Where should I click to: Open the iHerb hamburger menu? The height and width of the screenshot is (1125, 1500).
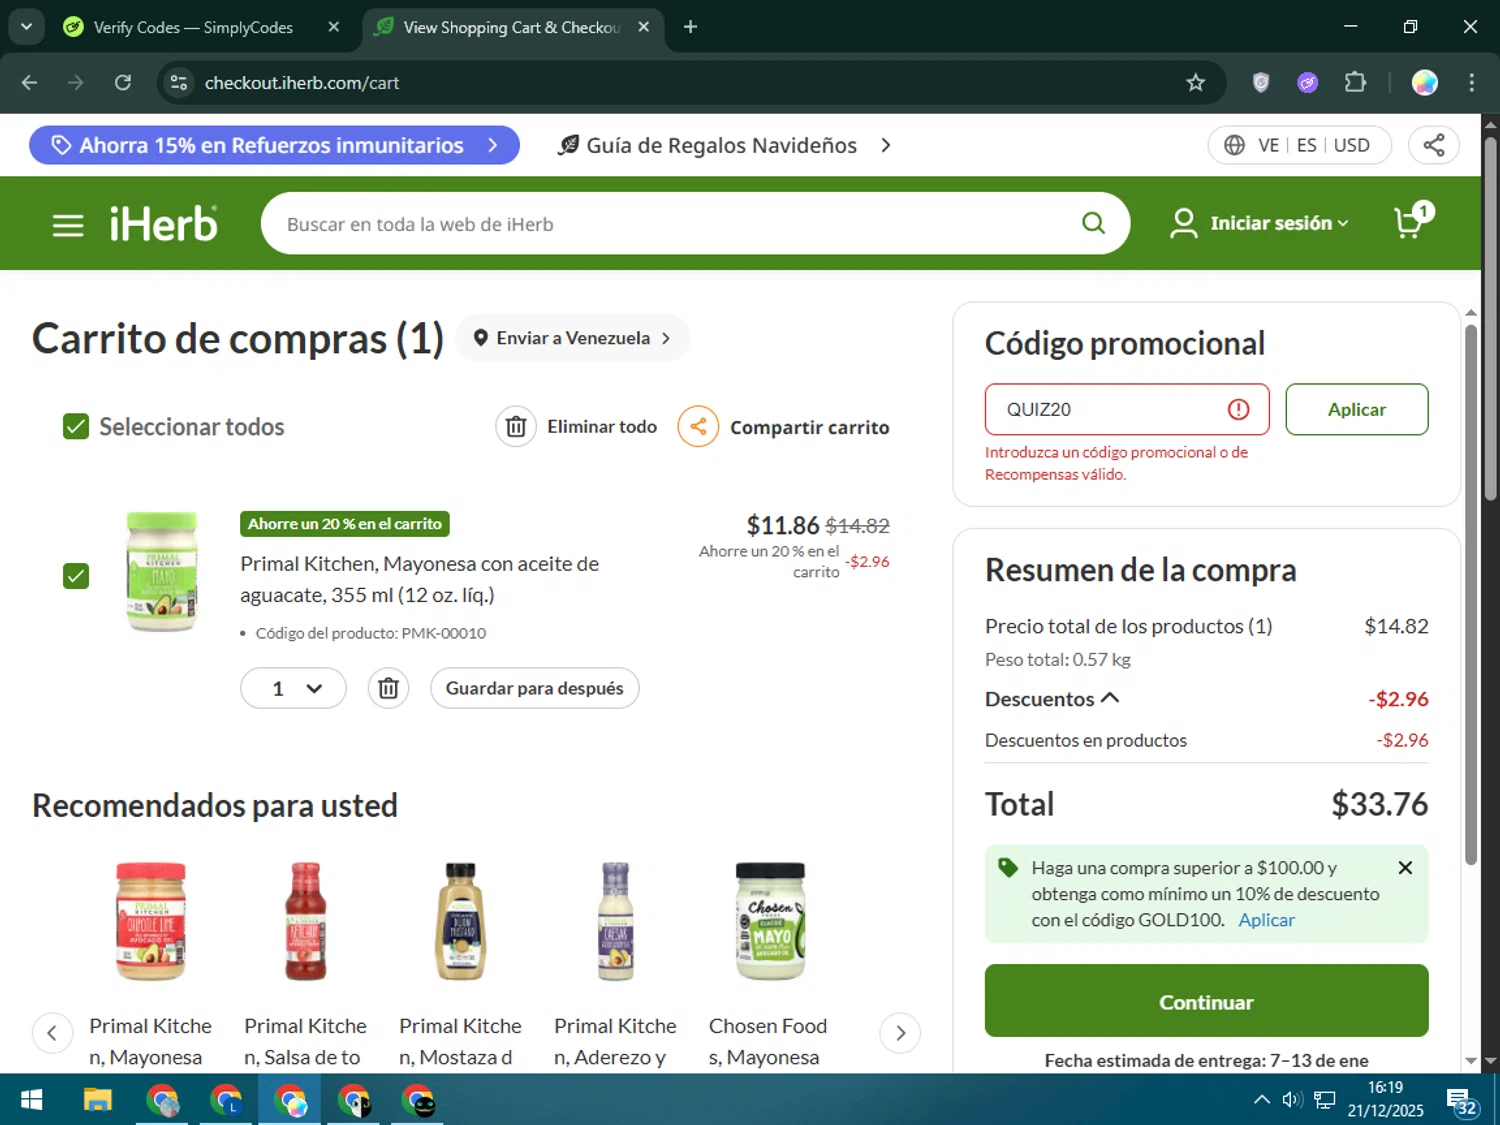click(68, 225)
